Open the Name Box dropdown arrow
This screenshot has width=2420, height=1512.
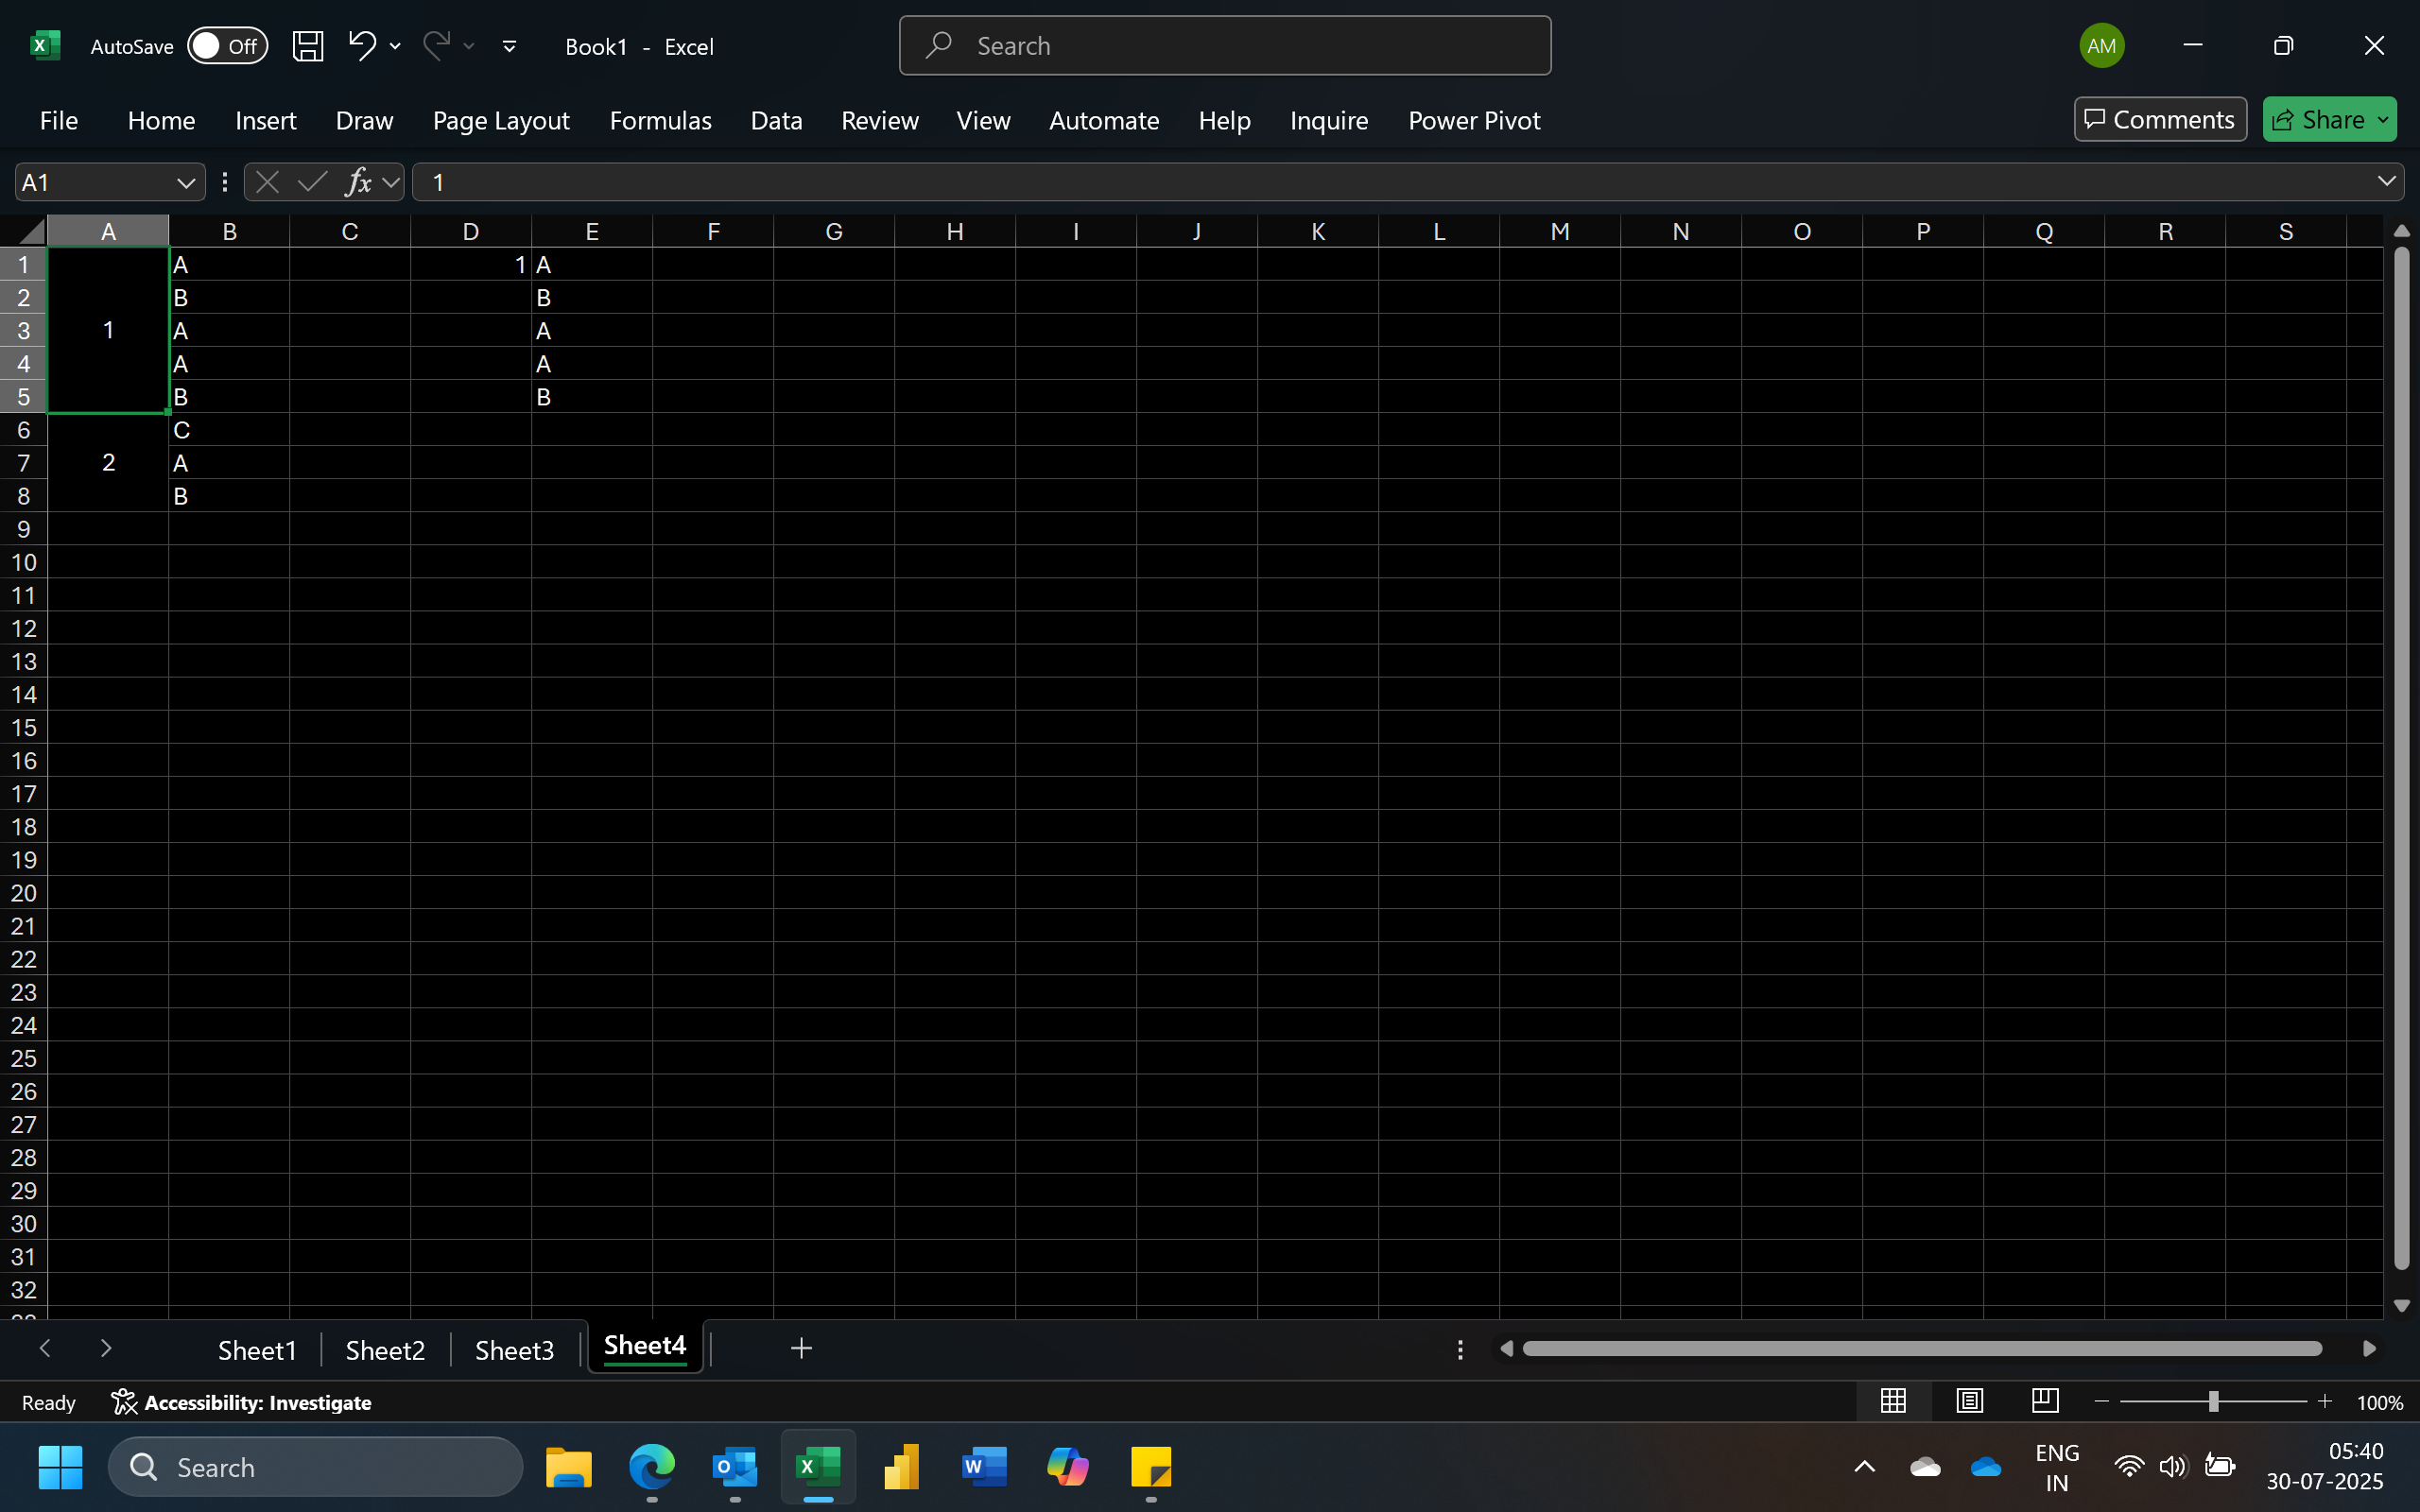(x=185, y=182)
